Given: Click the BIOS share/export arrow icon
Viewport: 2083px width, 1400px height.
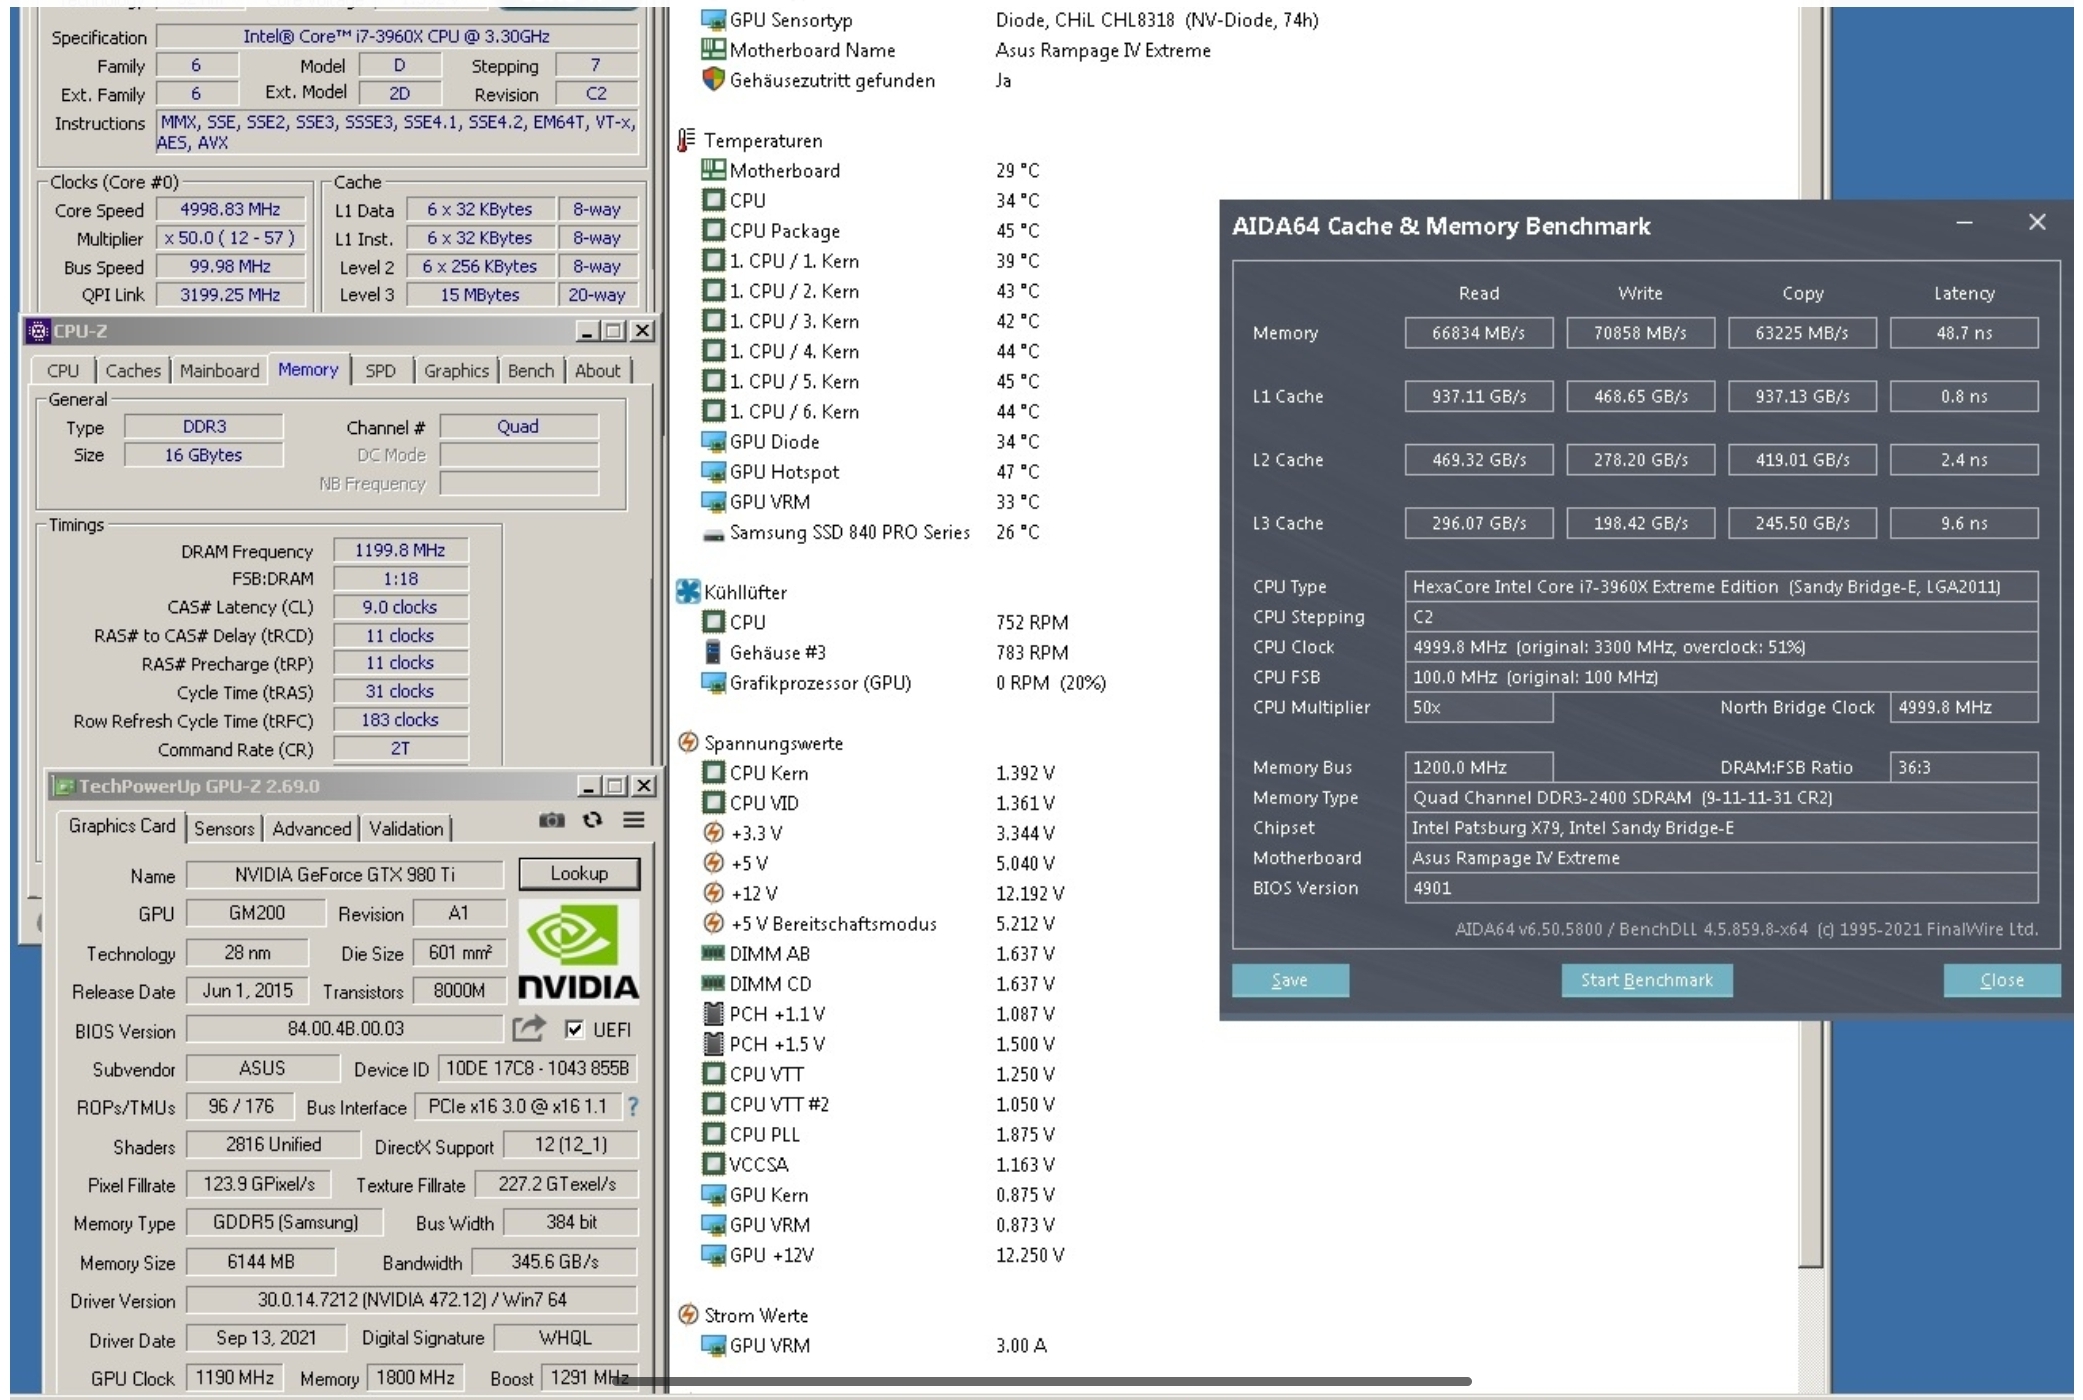Looking at the screenshot, I should tap(529, 1028).
